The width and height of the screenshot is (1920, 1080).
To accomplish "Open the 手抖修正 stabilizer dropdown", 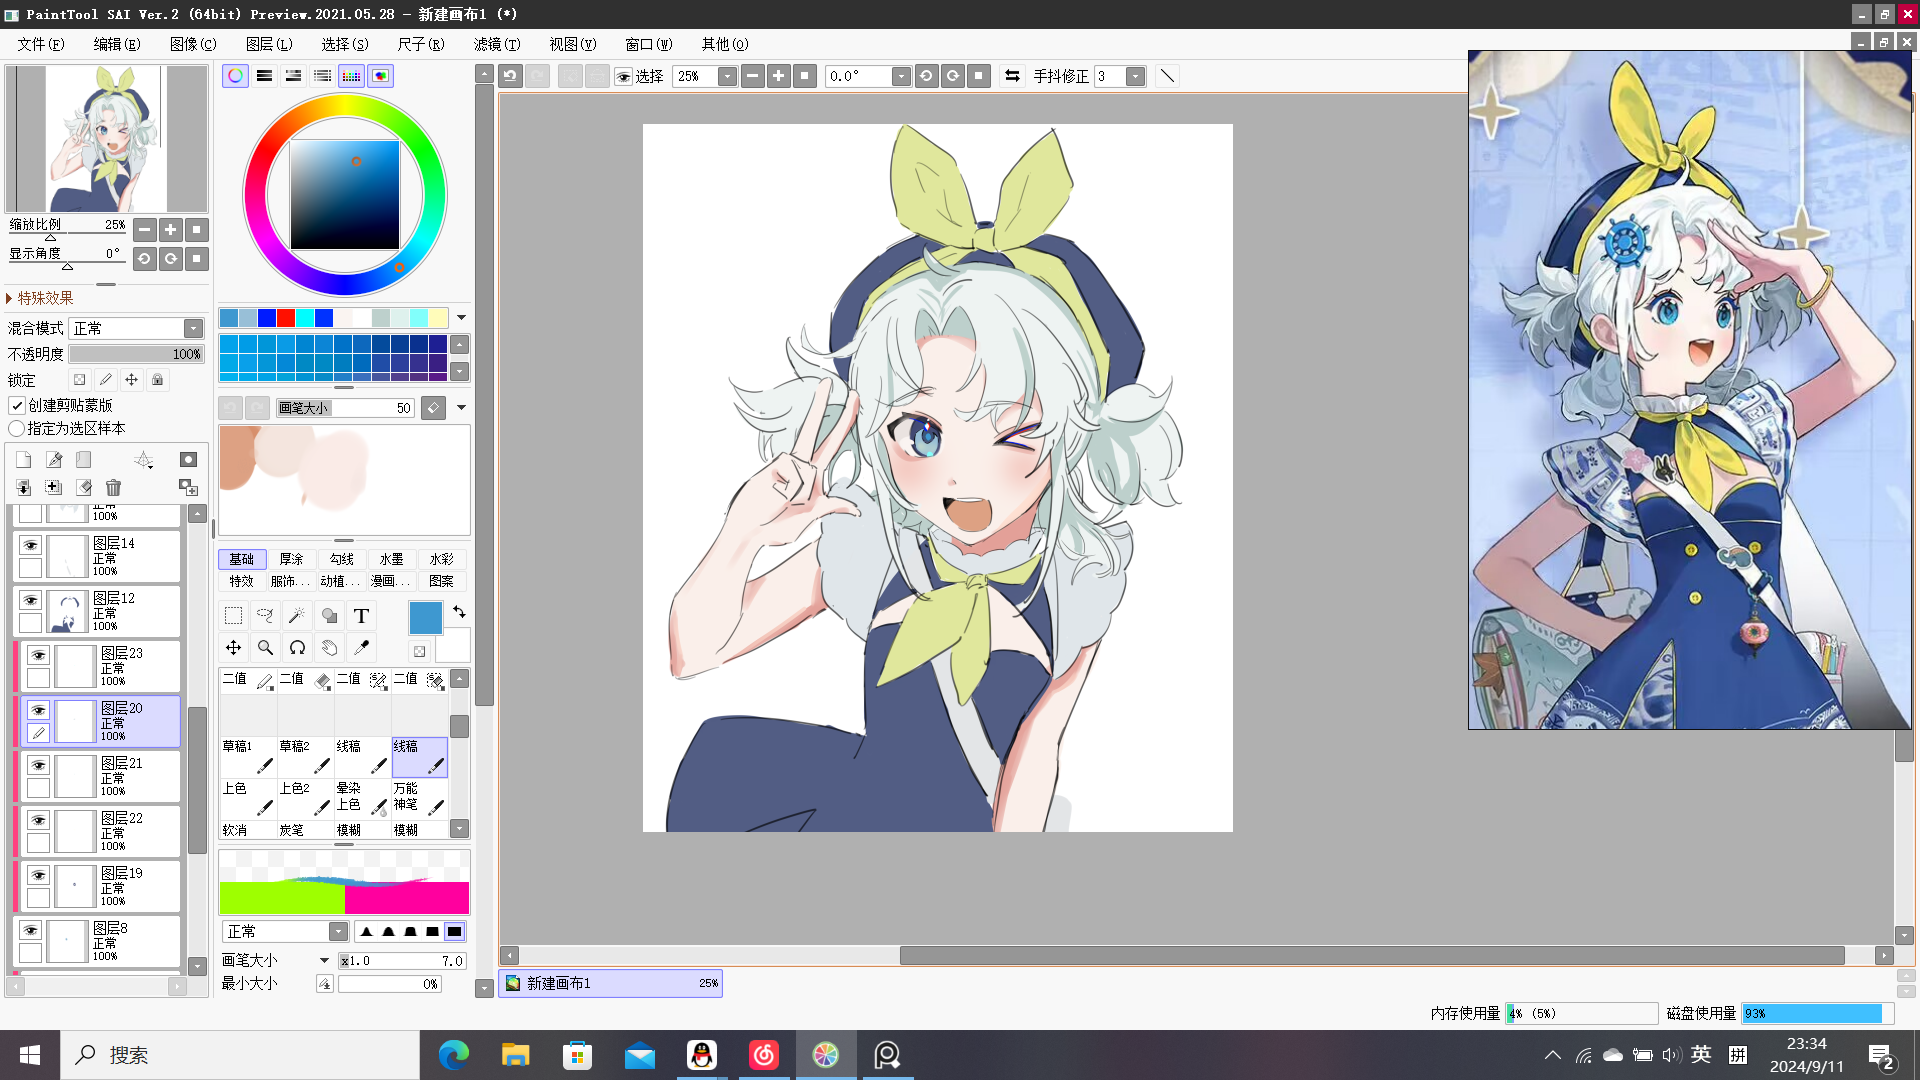I will (1135, 76).
